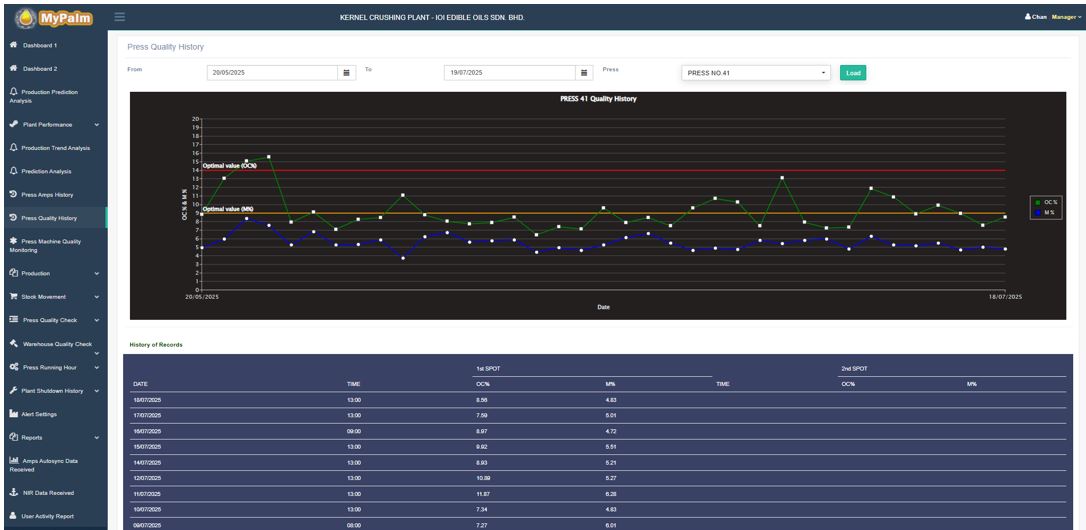The width and height of the screenshot is (1086, 530).
Task: Click the From date input field
Action: 272,73
